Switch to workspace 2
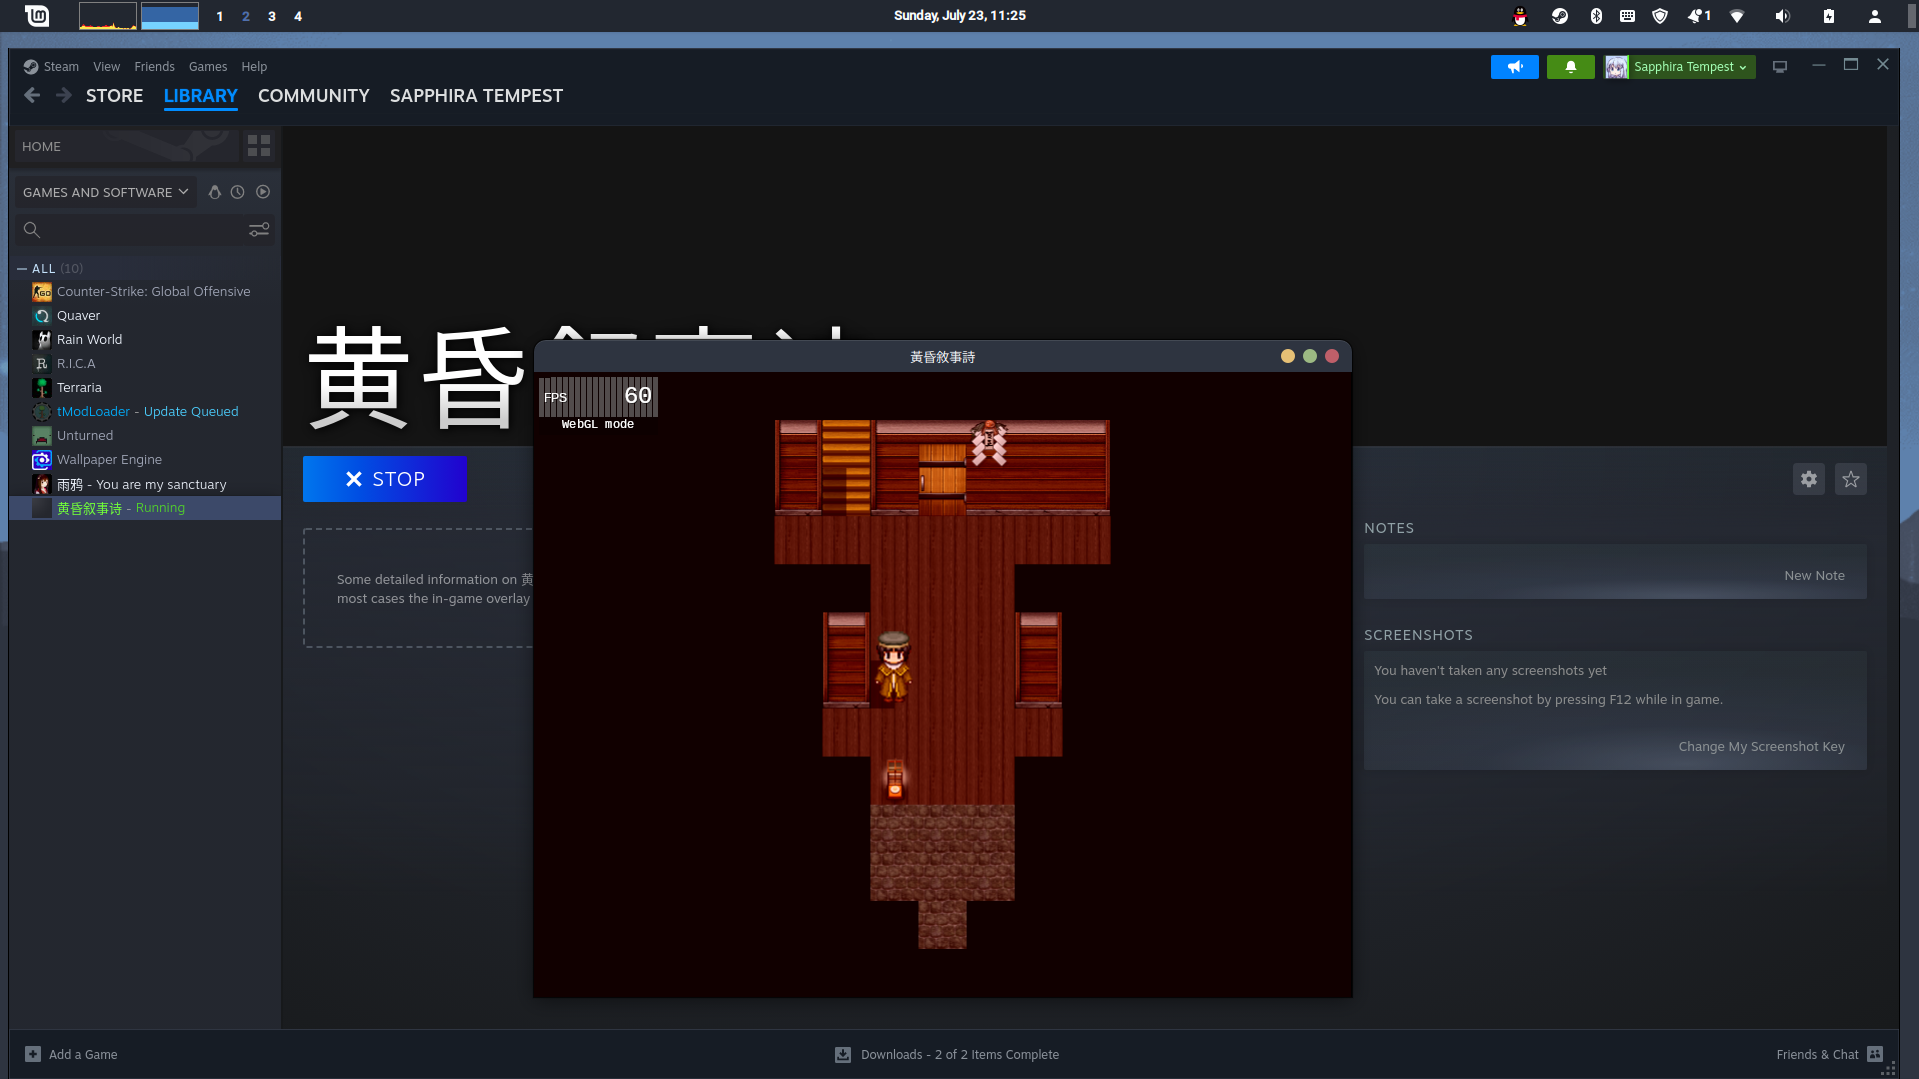 246,16
